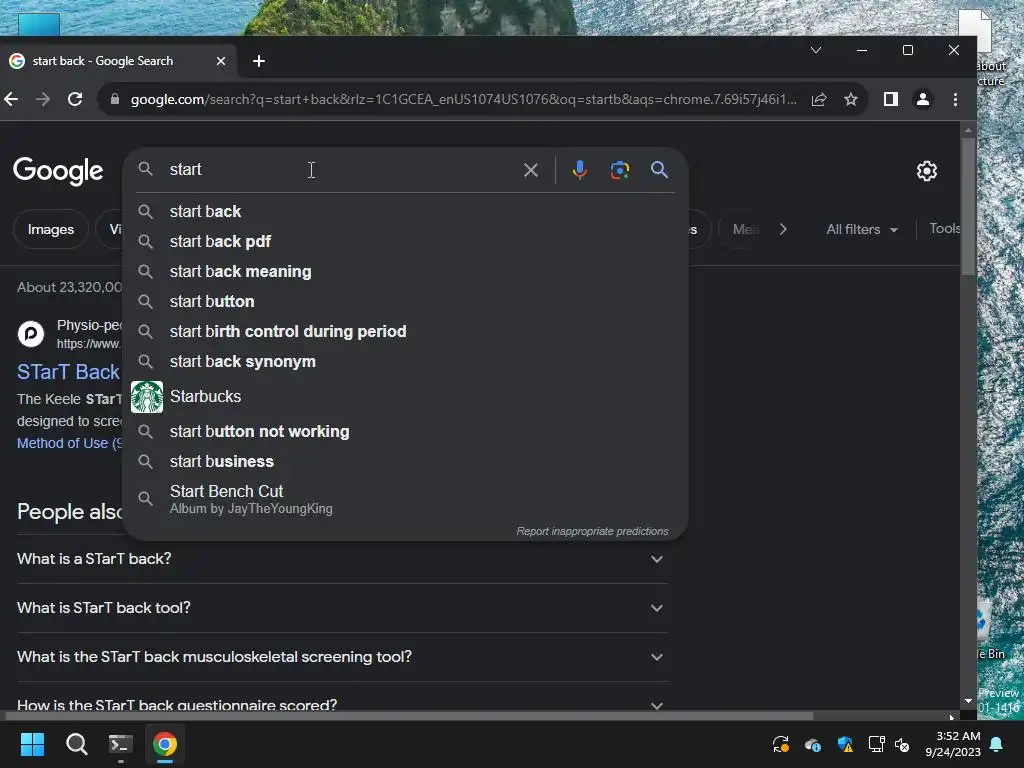Clear the search box with X icon
Screen dimensions: 1024x768
531,170
